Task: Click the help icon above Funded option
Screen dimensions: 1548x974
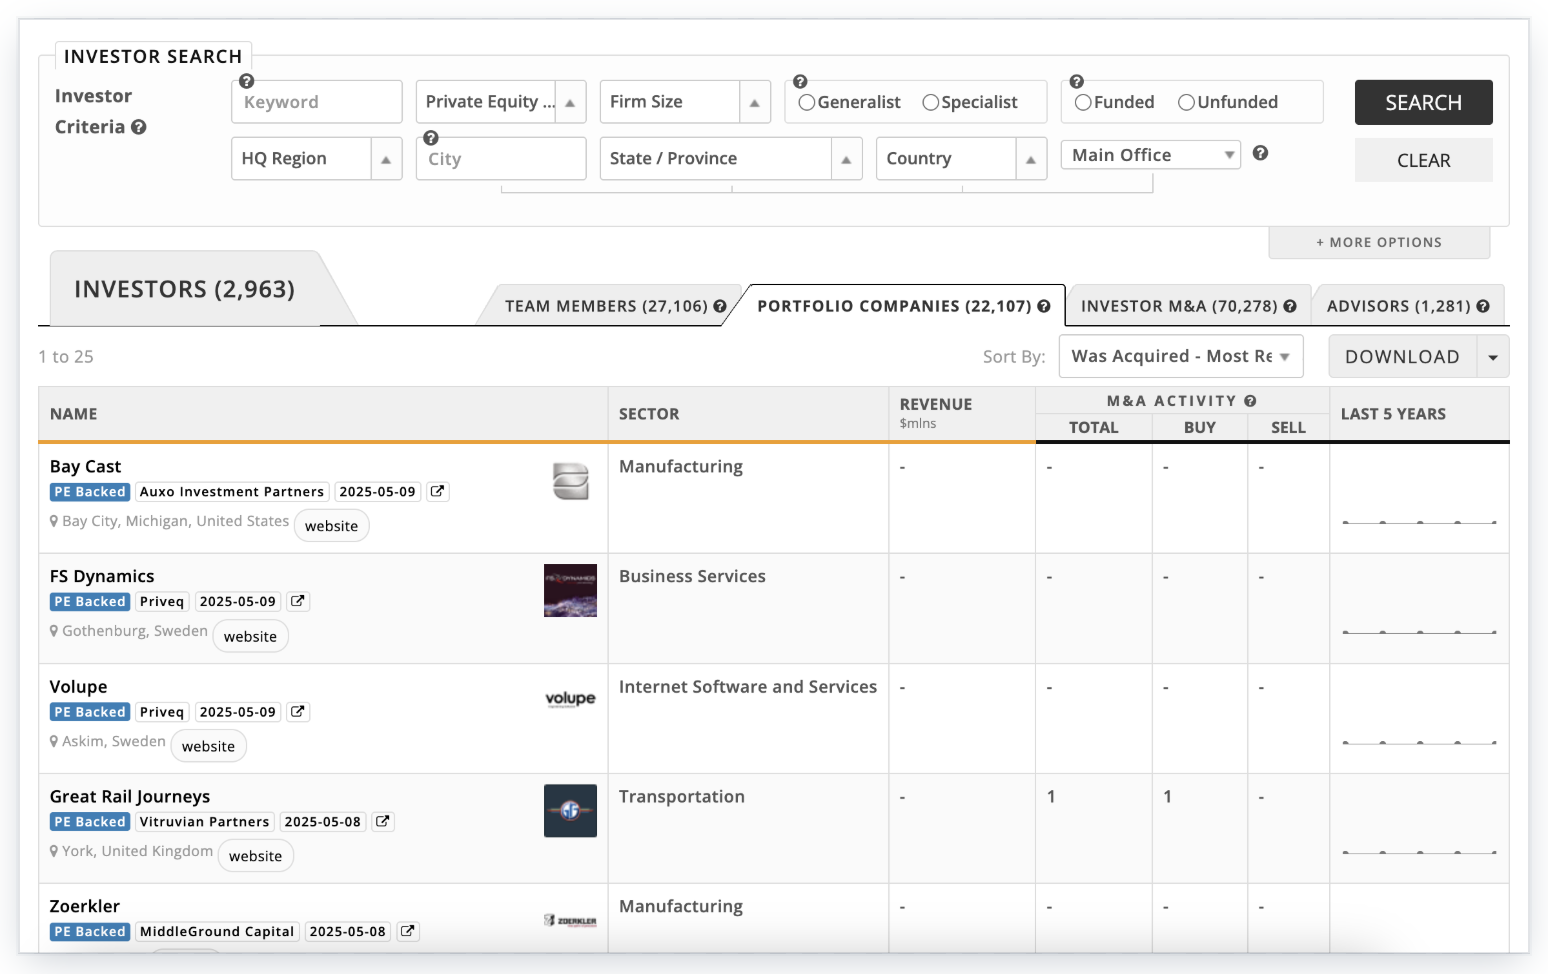Action: (x=1076, y=81)
